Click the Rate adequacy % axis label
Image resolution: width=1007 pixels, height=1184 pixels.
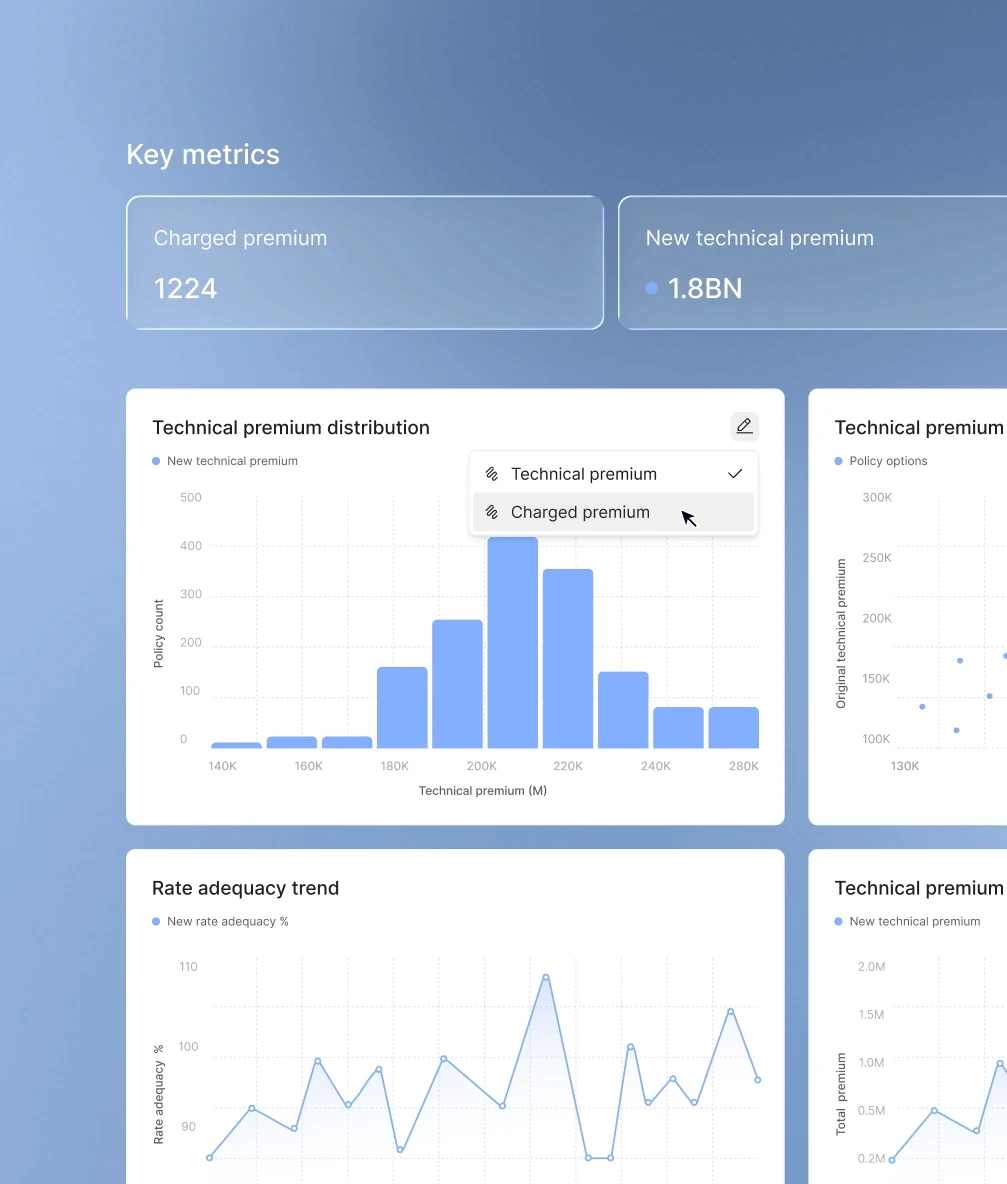pyautogui.click(x=159, y=1094)
